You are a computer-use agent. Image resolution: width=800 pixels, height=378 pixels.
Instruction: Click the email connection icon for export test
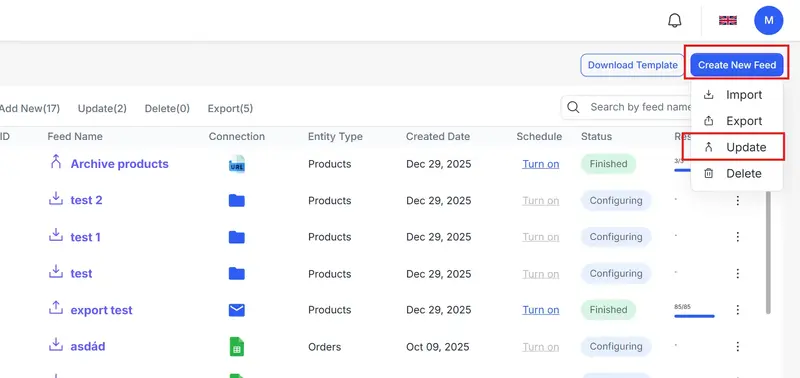(237, 310)
